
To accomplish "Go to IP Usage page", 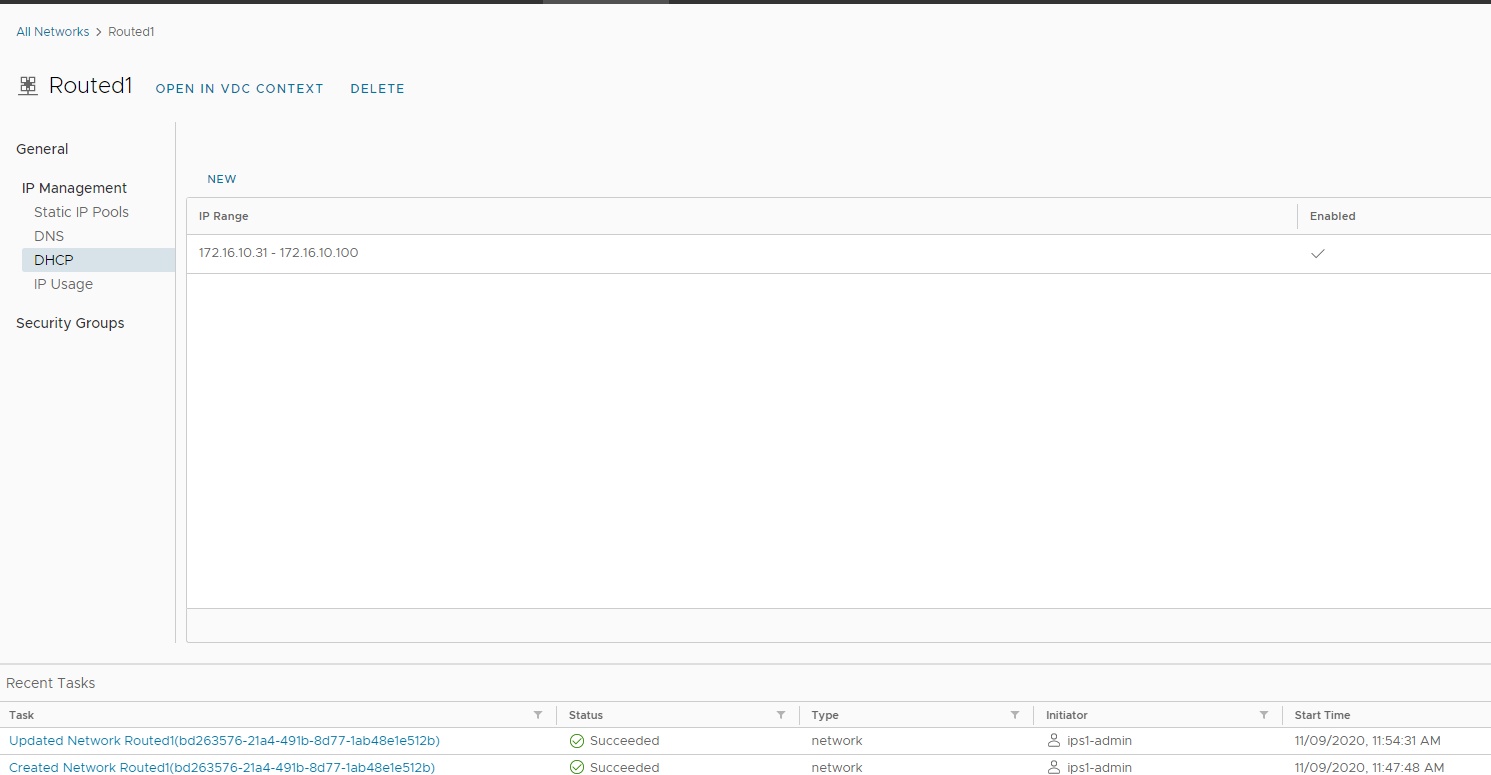I will (63, 284).
